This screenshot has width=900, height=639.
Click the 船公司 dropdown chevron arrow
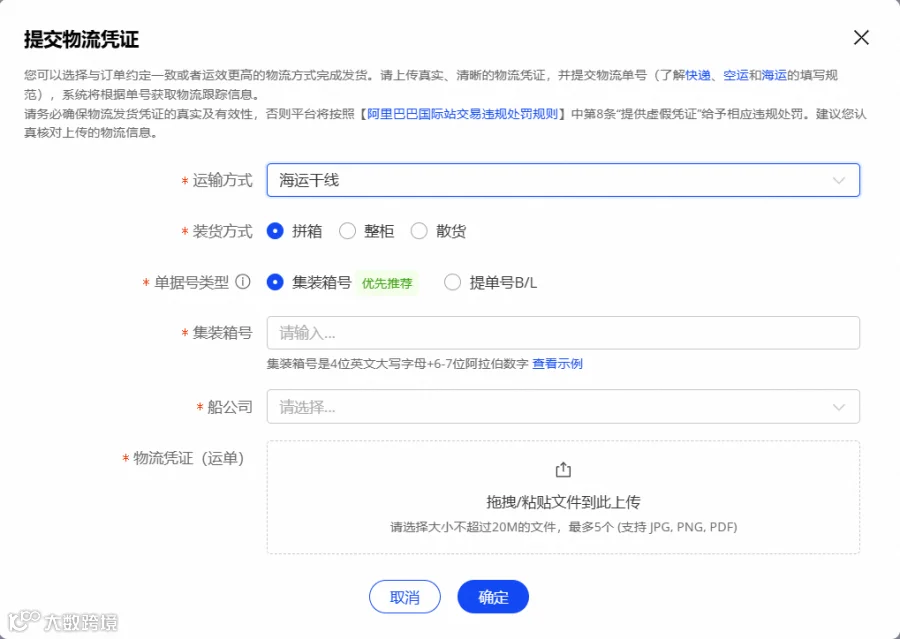pyautogui.click(x=839, y=407)
